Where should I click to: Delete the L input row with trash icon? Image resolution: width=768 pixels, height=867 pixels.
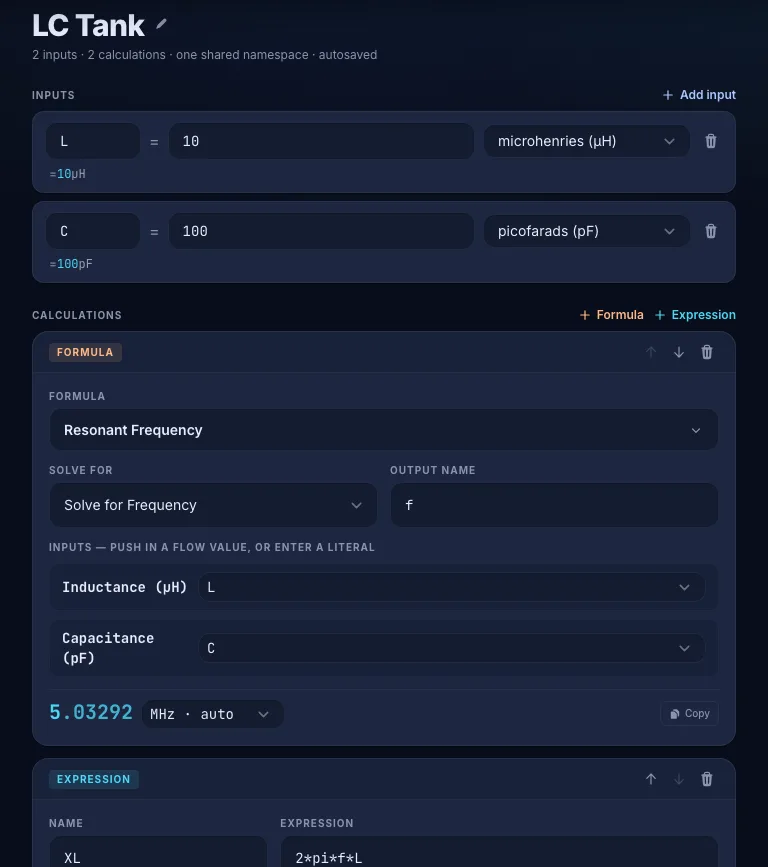point(710,141)
